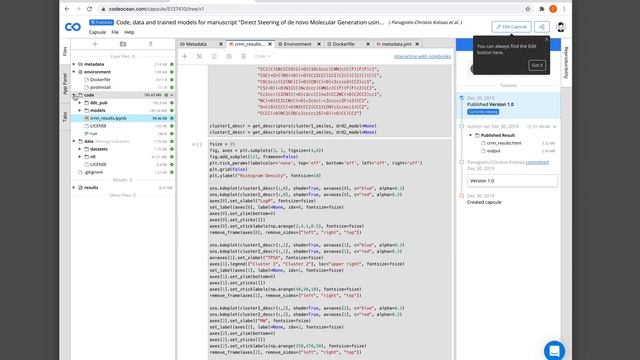Open browser extensions puzzle icon
Screen dimensions: 640x360
(542, 9)
